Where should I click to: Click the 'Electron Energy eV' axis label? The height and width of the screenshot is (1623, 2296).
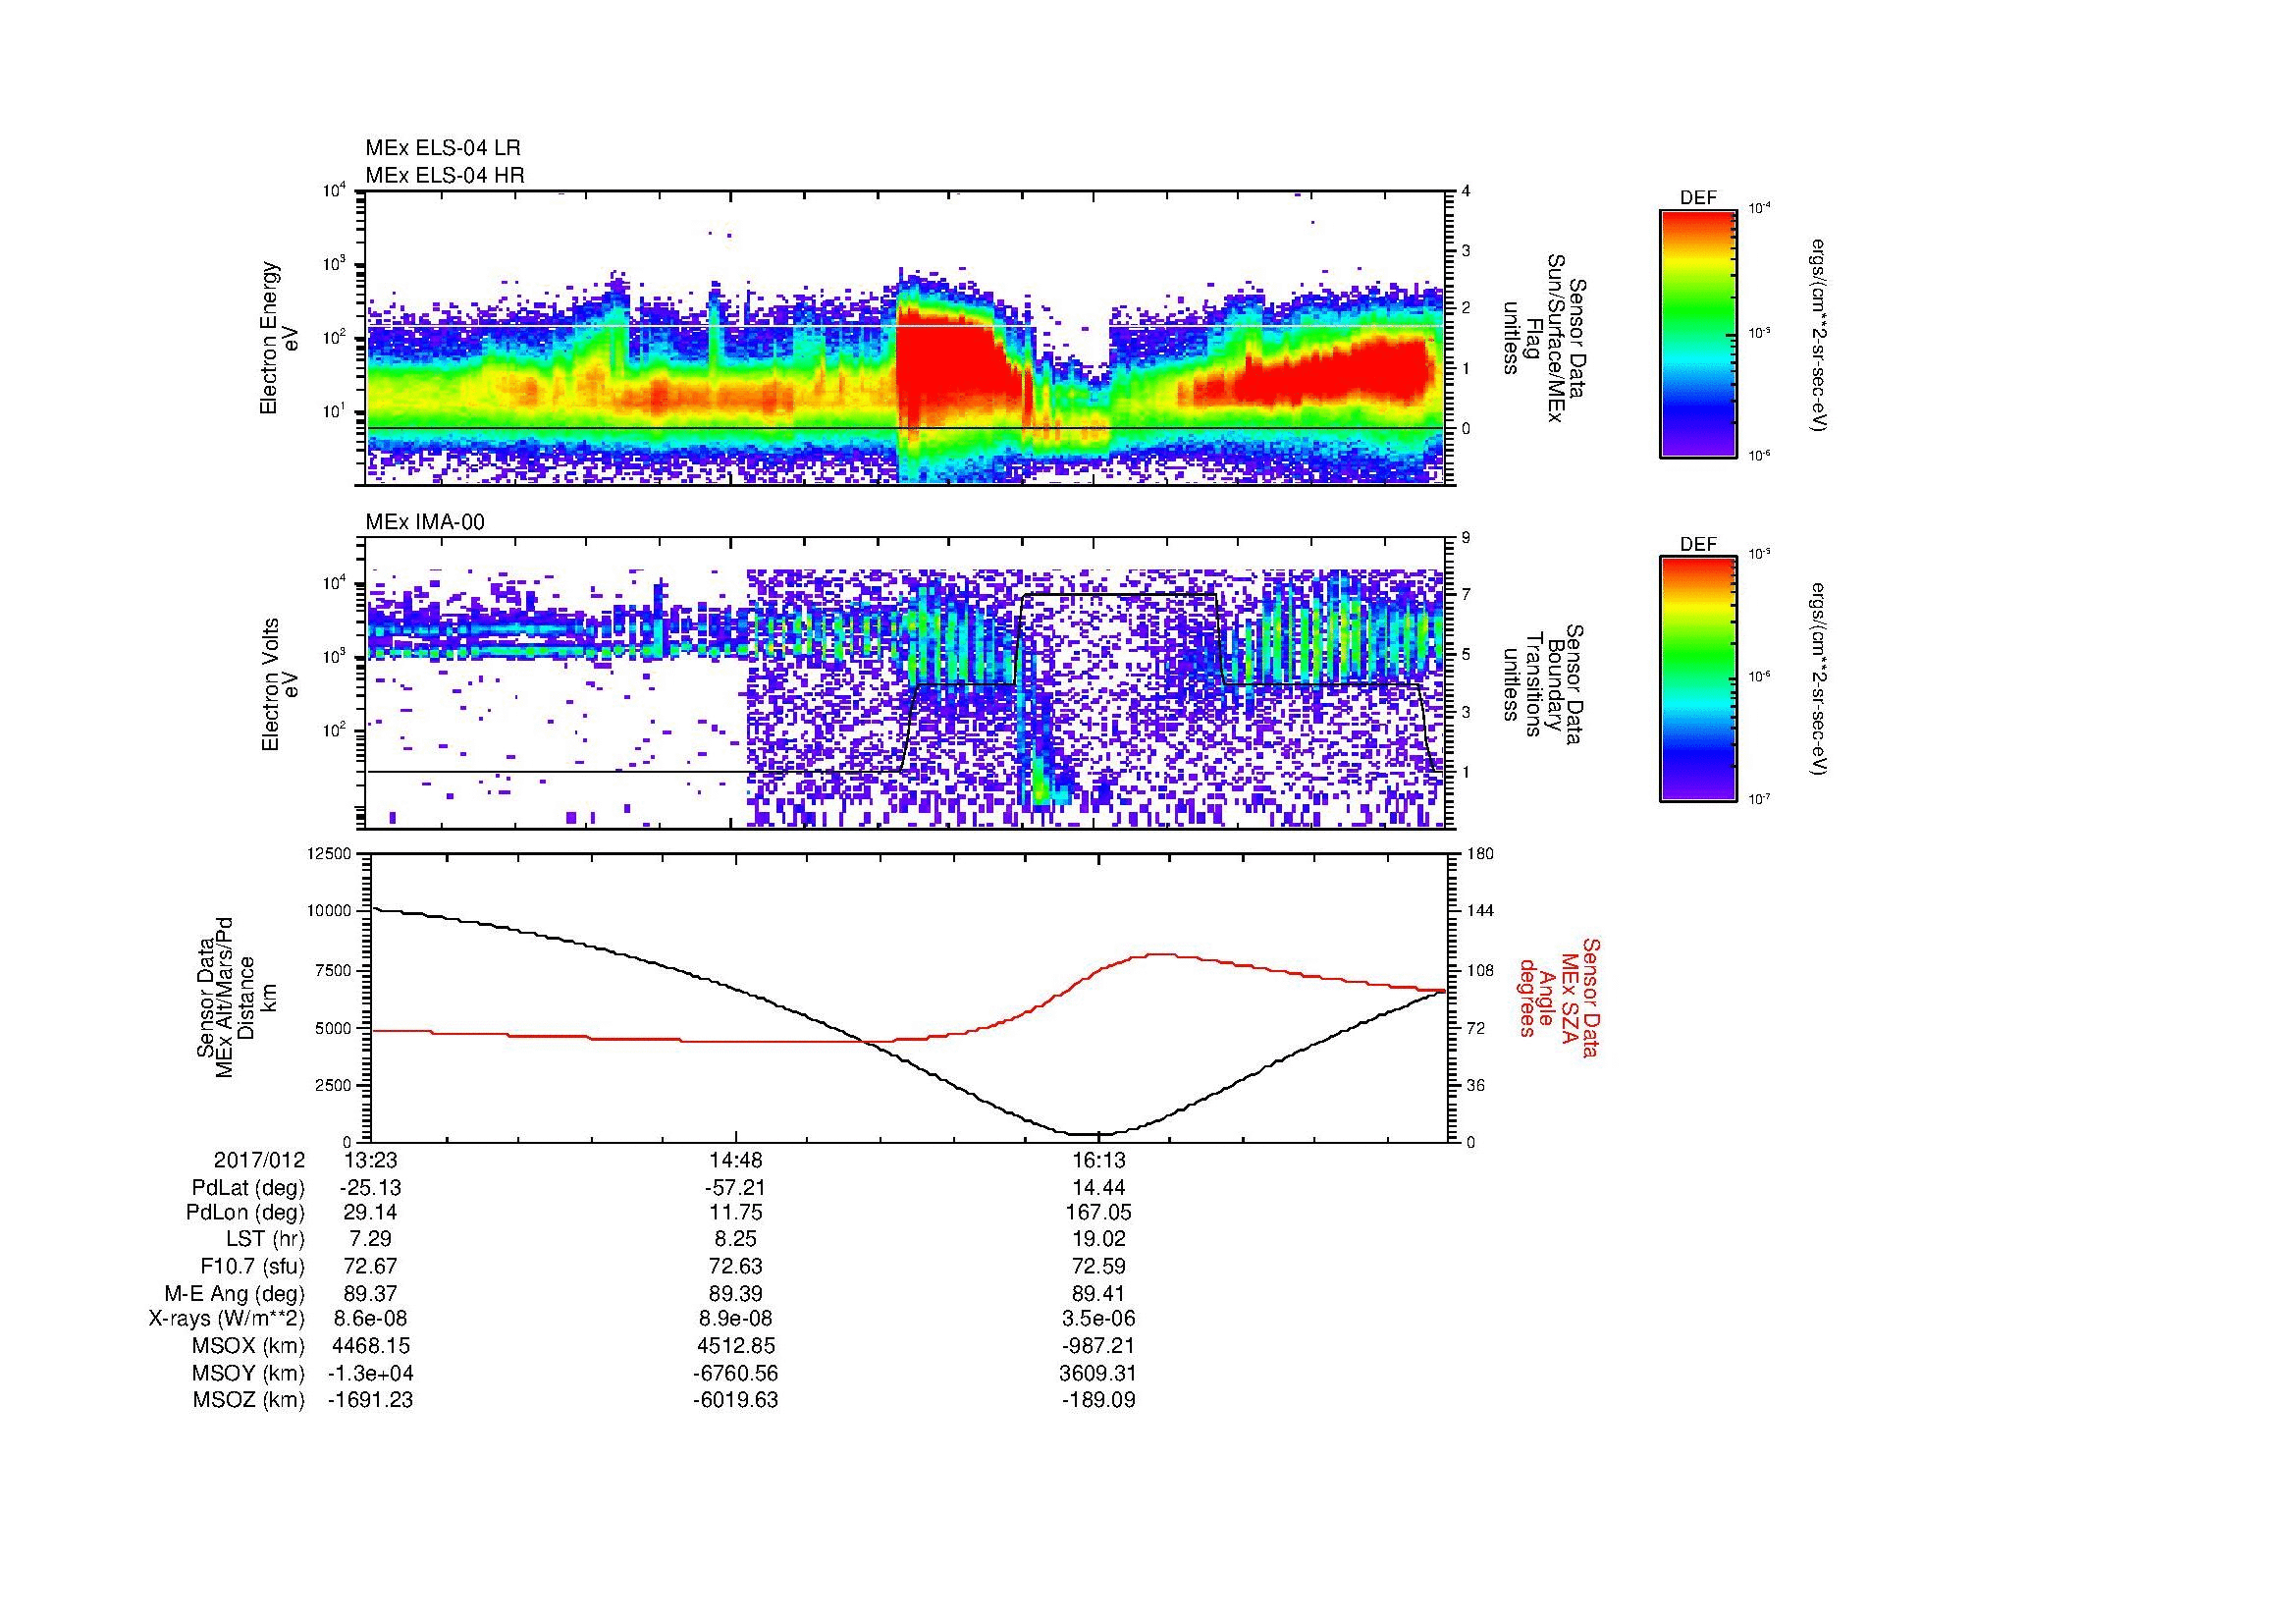[x=279, y=338]
